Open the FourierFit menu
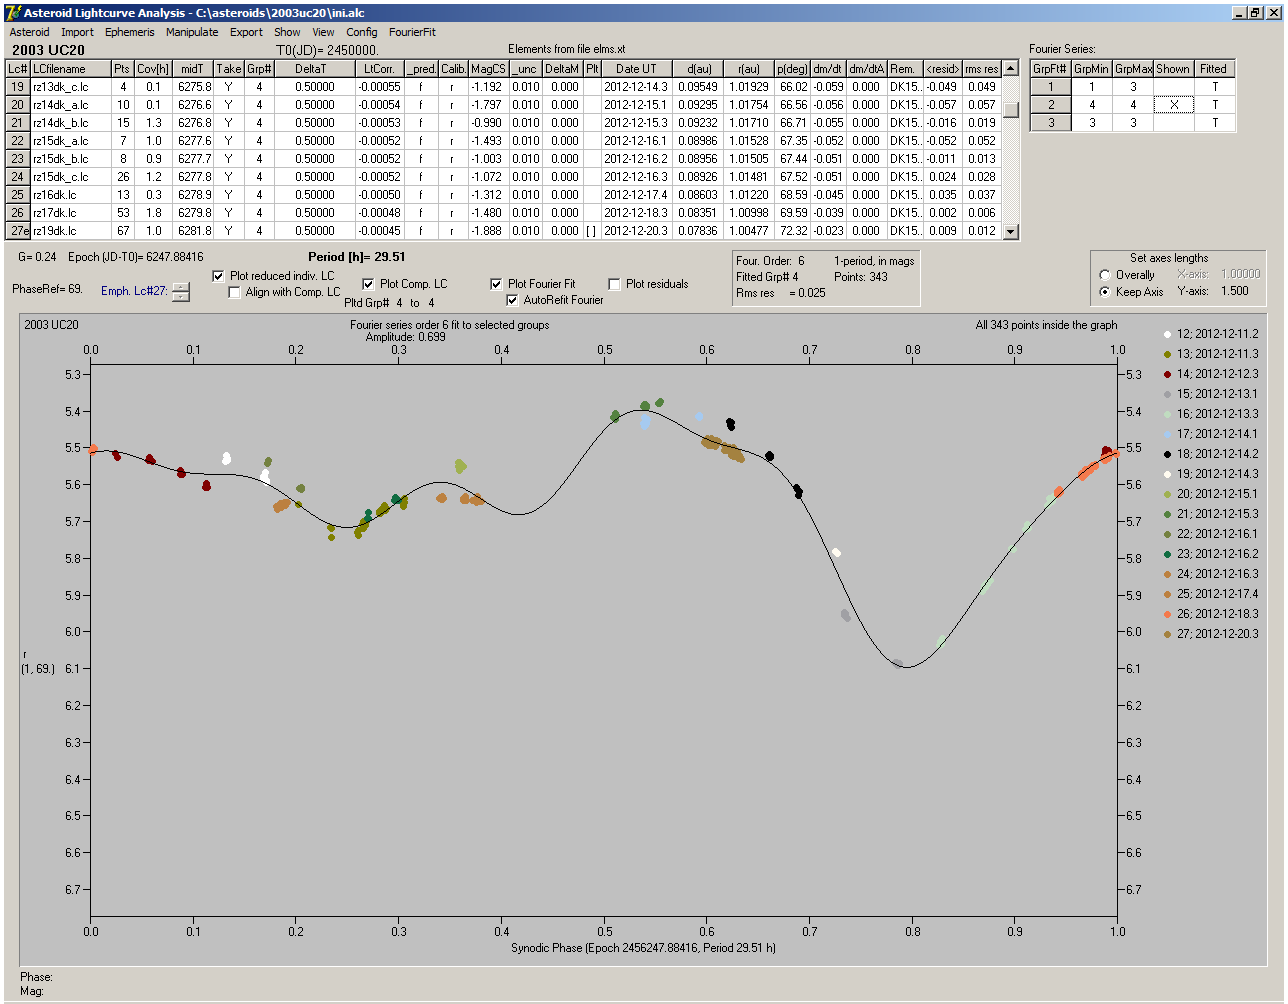 pos(412,32)
